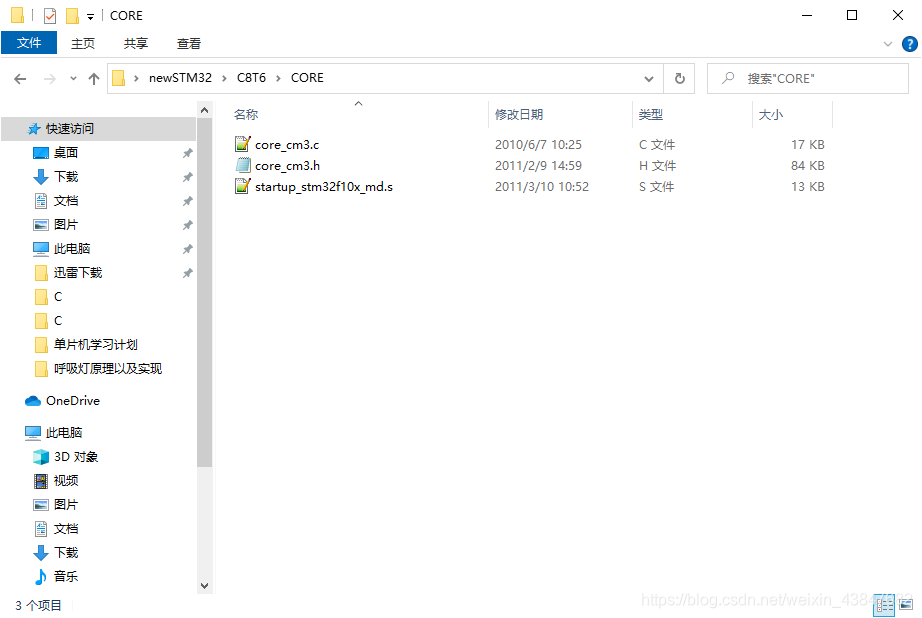Select the 此电脑 root node
Viewport: 922px width, 618px height.
click(64, 433)
